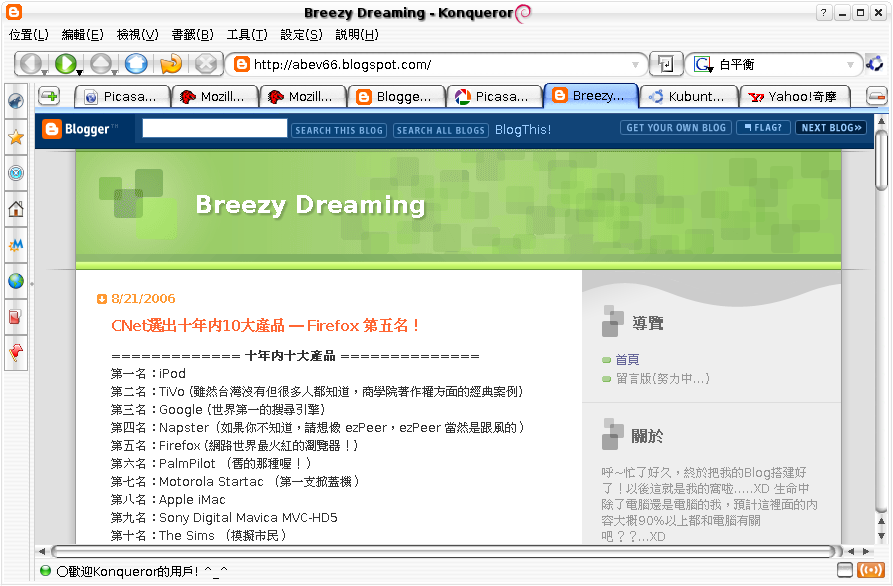
Task: Switch to the Yahoo!奇摩 tab
Action: 794,96
